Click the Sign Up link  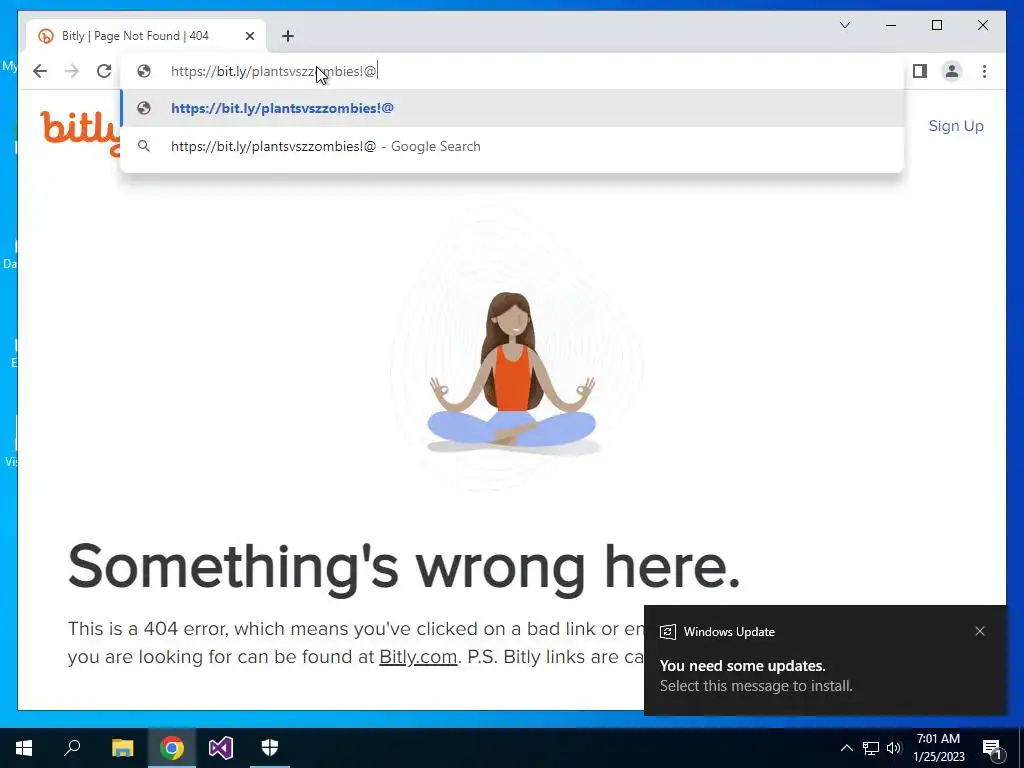pyautogui.click(x=956, y=126)
